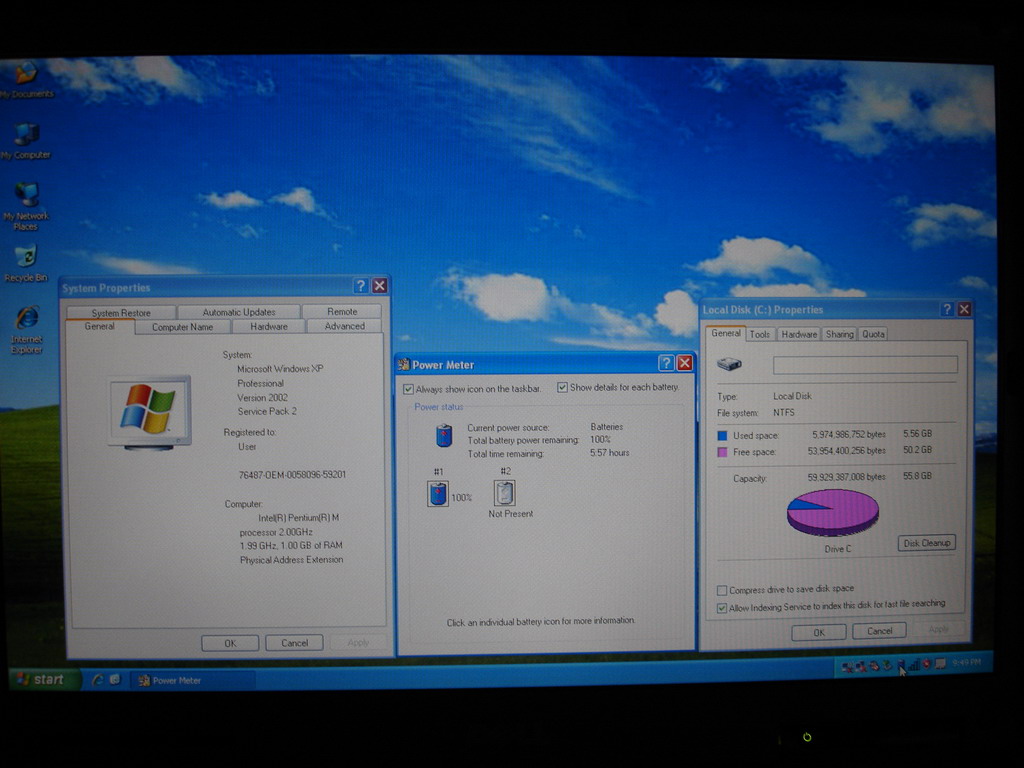Screen dimensions: 1024x768
Task: Close the Local Disk (C:) Properties window
Action: pos(964,309)
